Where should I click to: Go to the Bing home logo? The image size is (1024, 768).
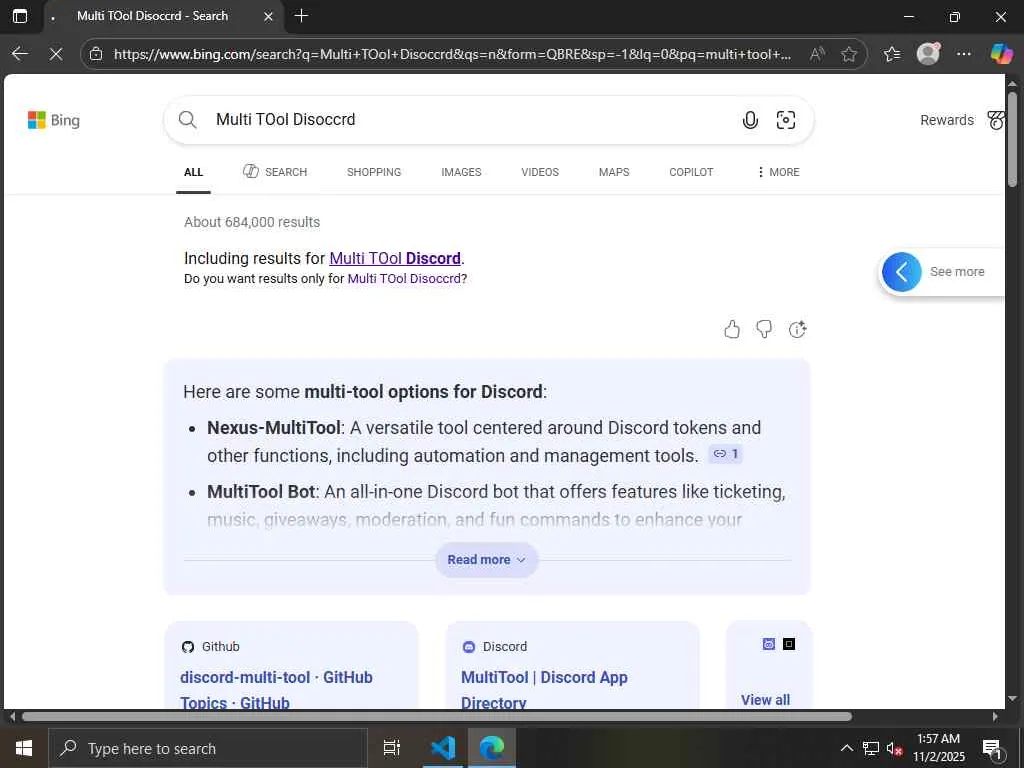[x=54, y=120]
